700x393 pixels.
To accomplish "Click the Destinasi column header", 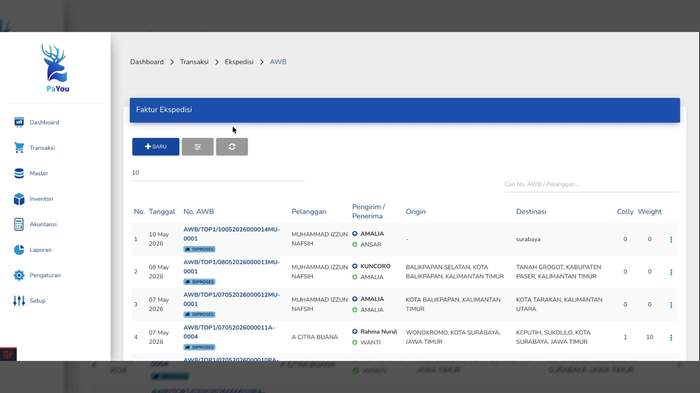I will click(x=531, y=212).
